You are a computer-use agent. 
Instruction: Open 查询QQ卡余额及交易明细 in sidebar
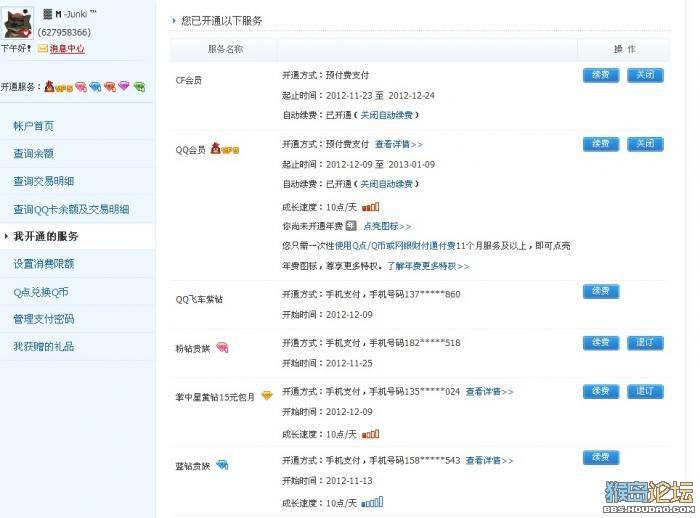[x=71, y=209]
